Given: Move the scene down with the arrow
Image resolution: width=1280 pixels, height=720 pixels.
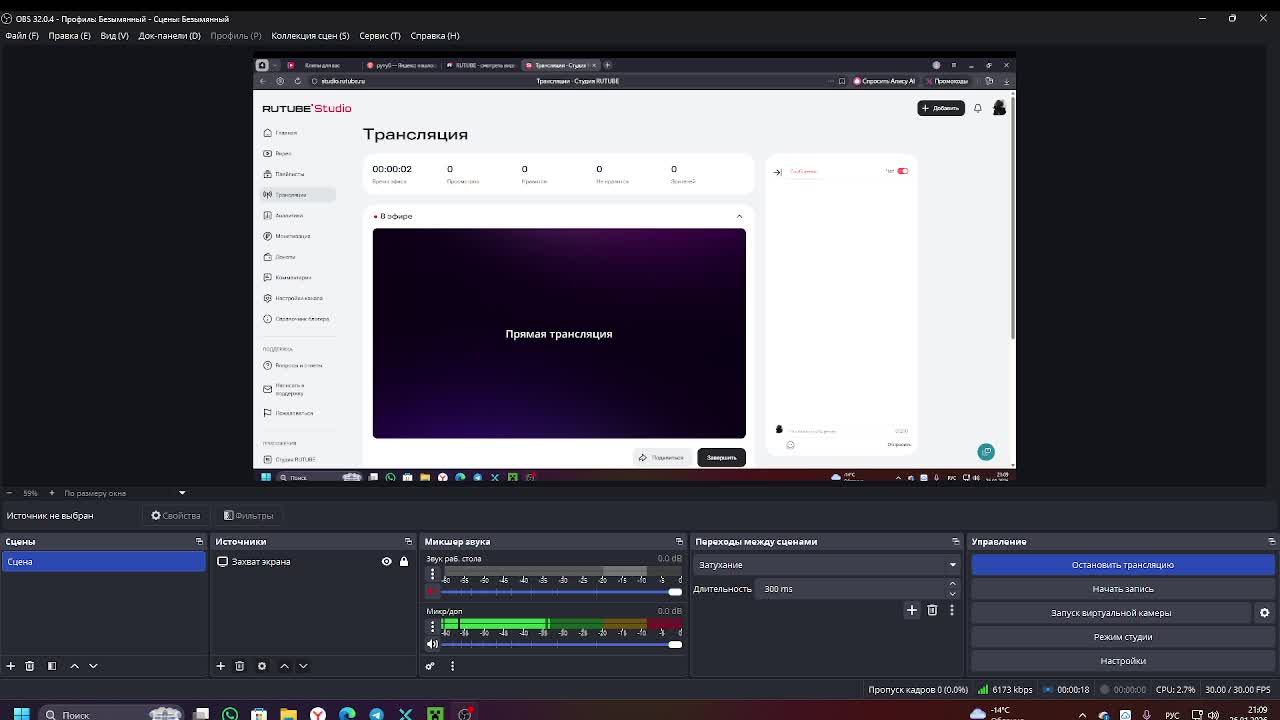Looking at the screenshot, I should click(93, 666).
